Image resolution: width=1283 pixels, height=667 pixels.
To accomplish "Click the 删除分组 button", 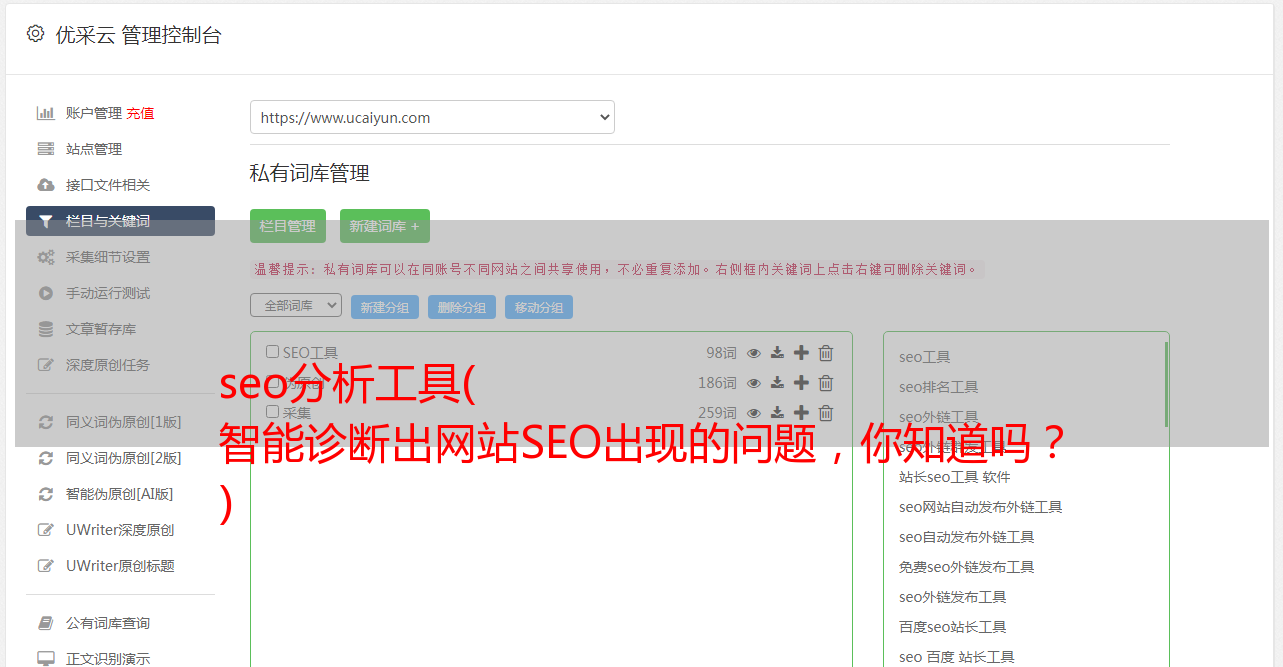I will click(x=462, y=307).
